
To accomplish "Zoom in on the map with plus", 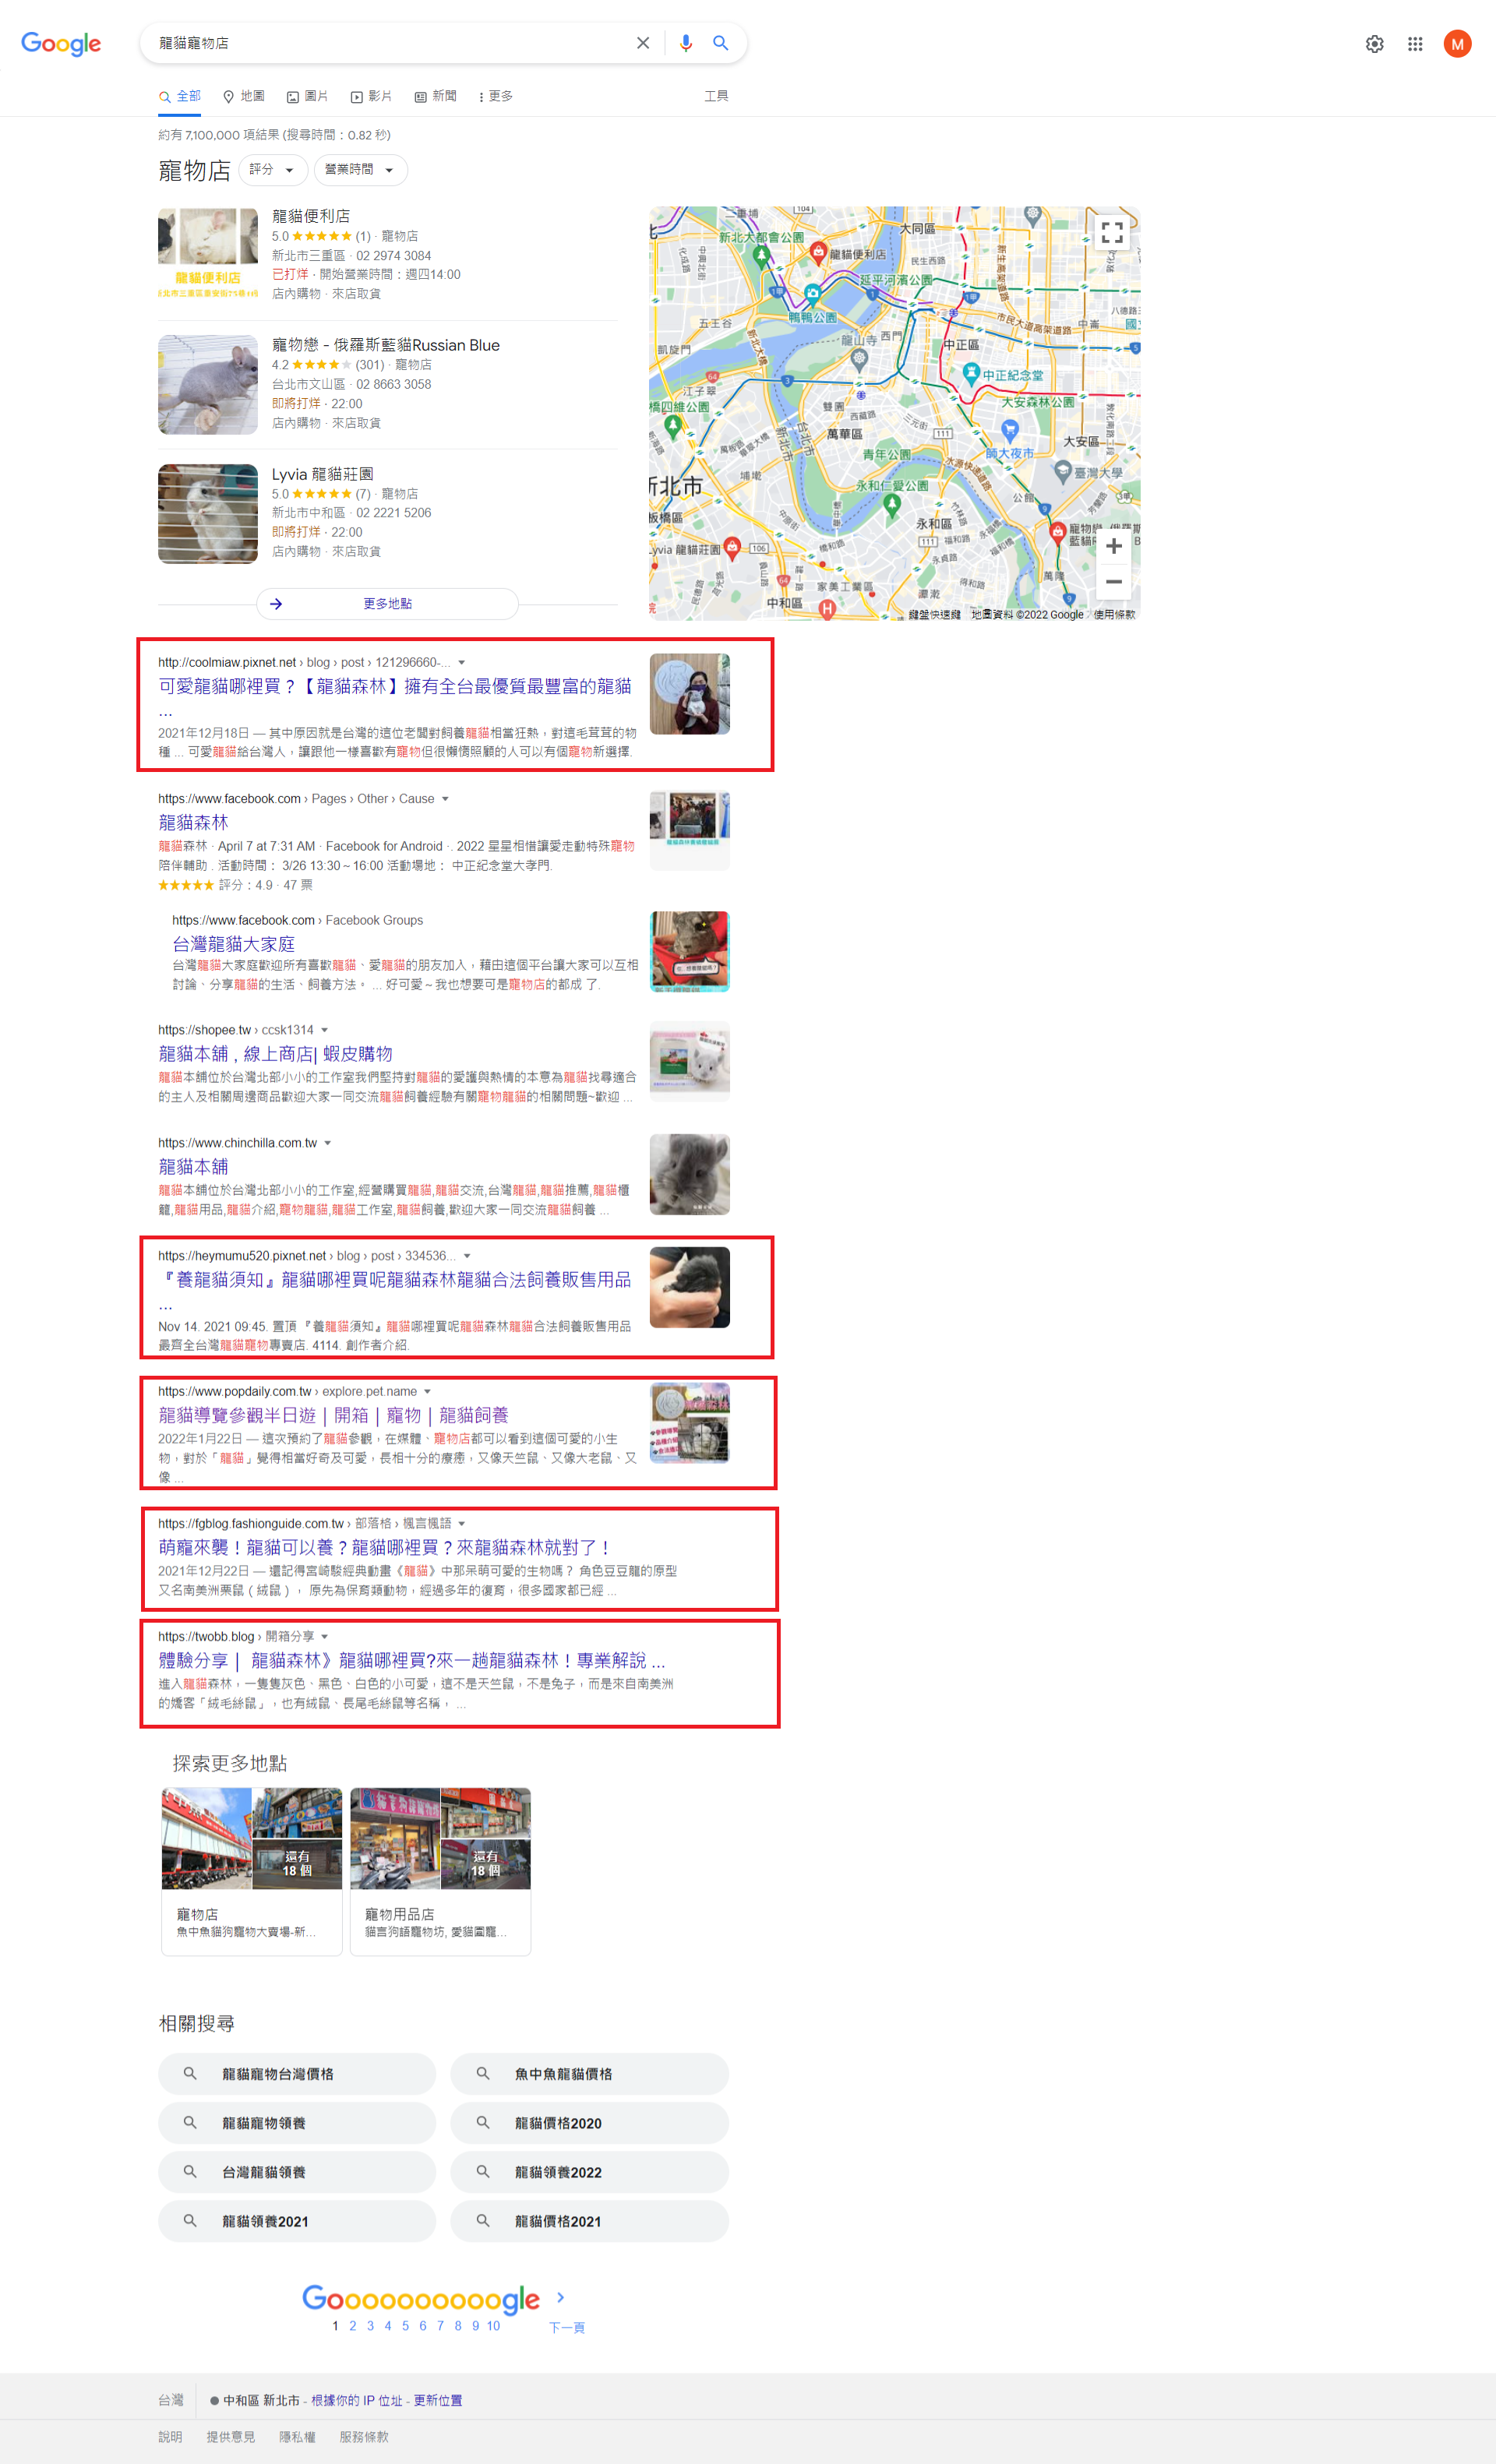I will [x=1114, y=546].
